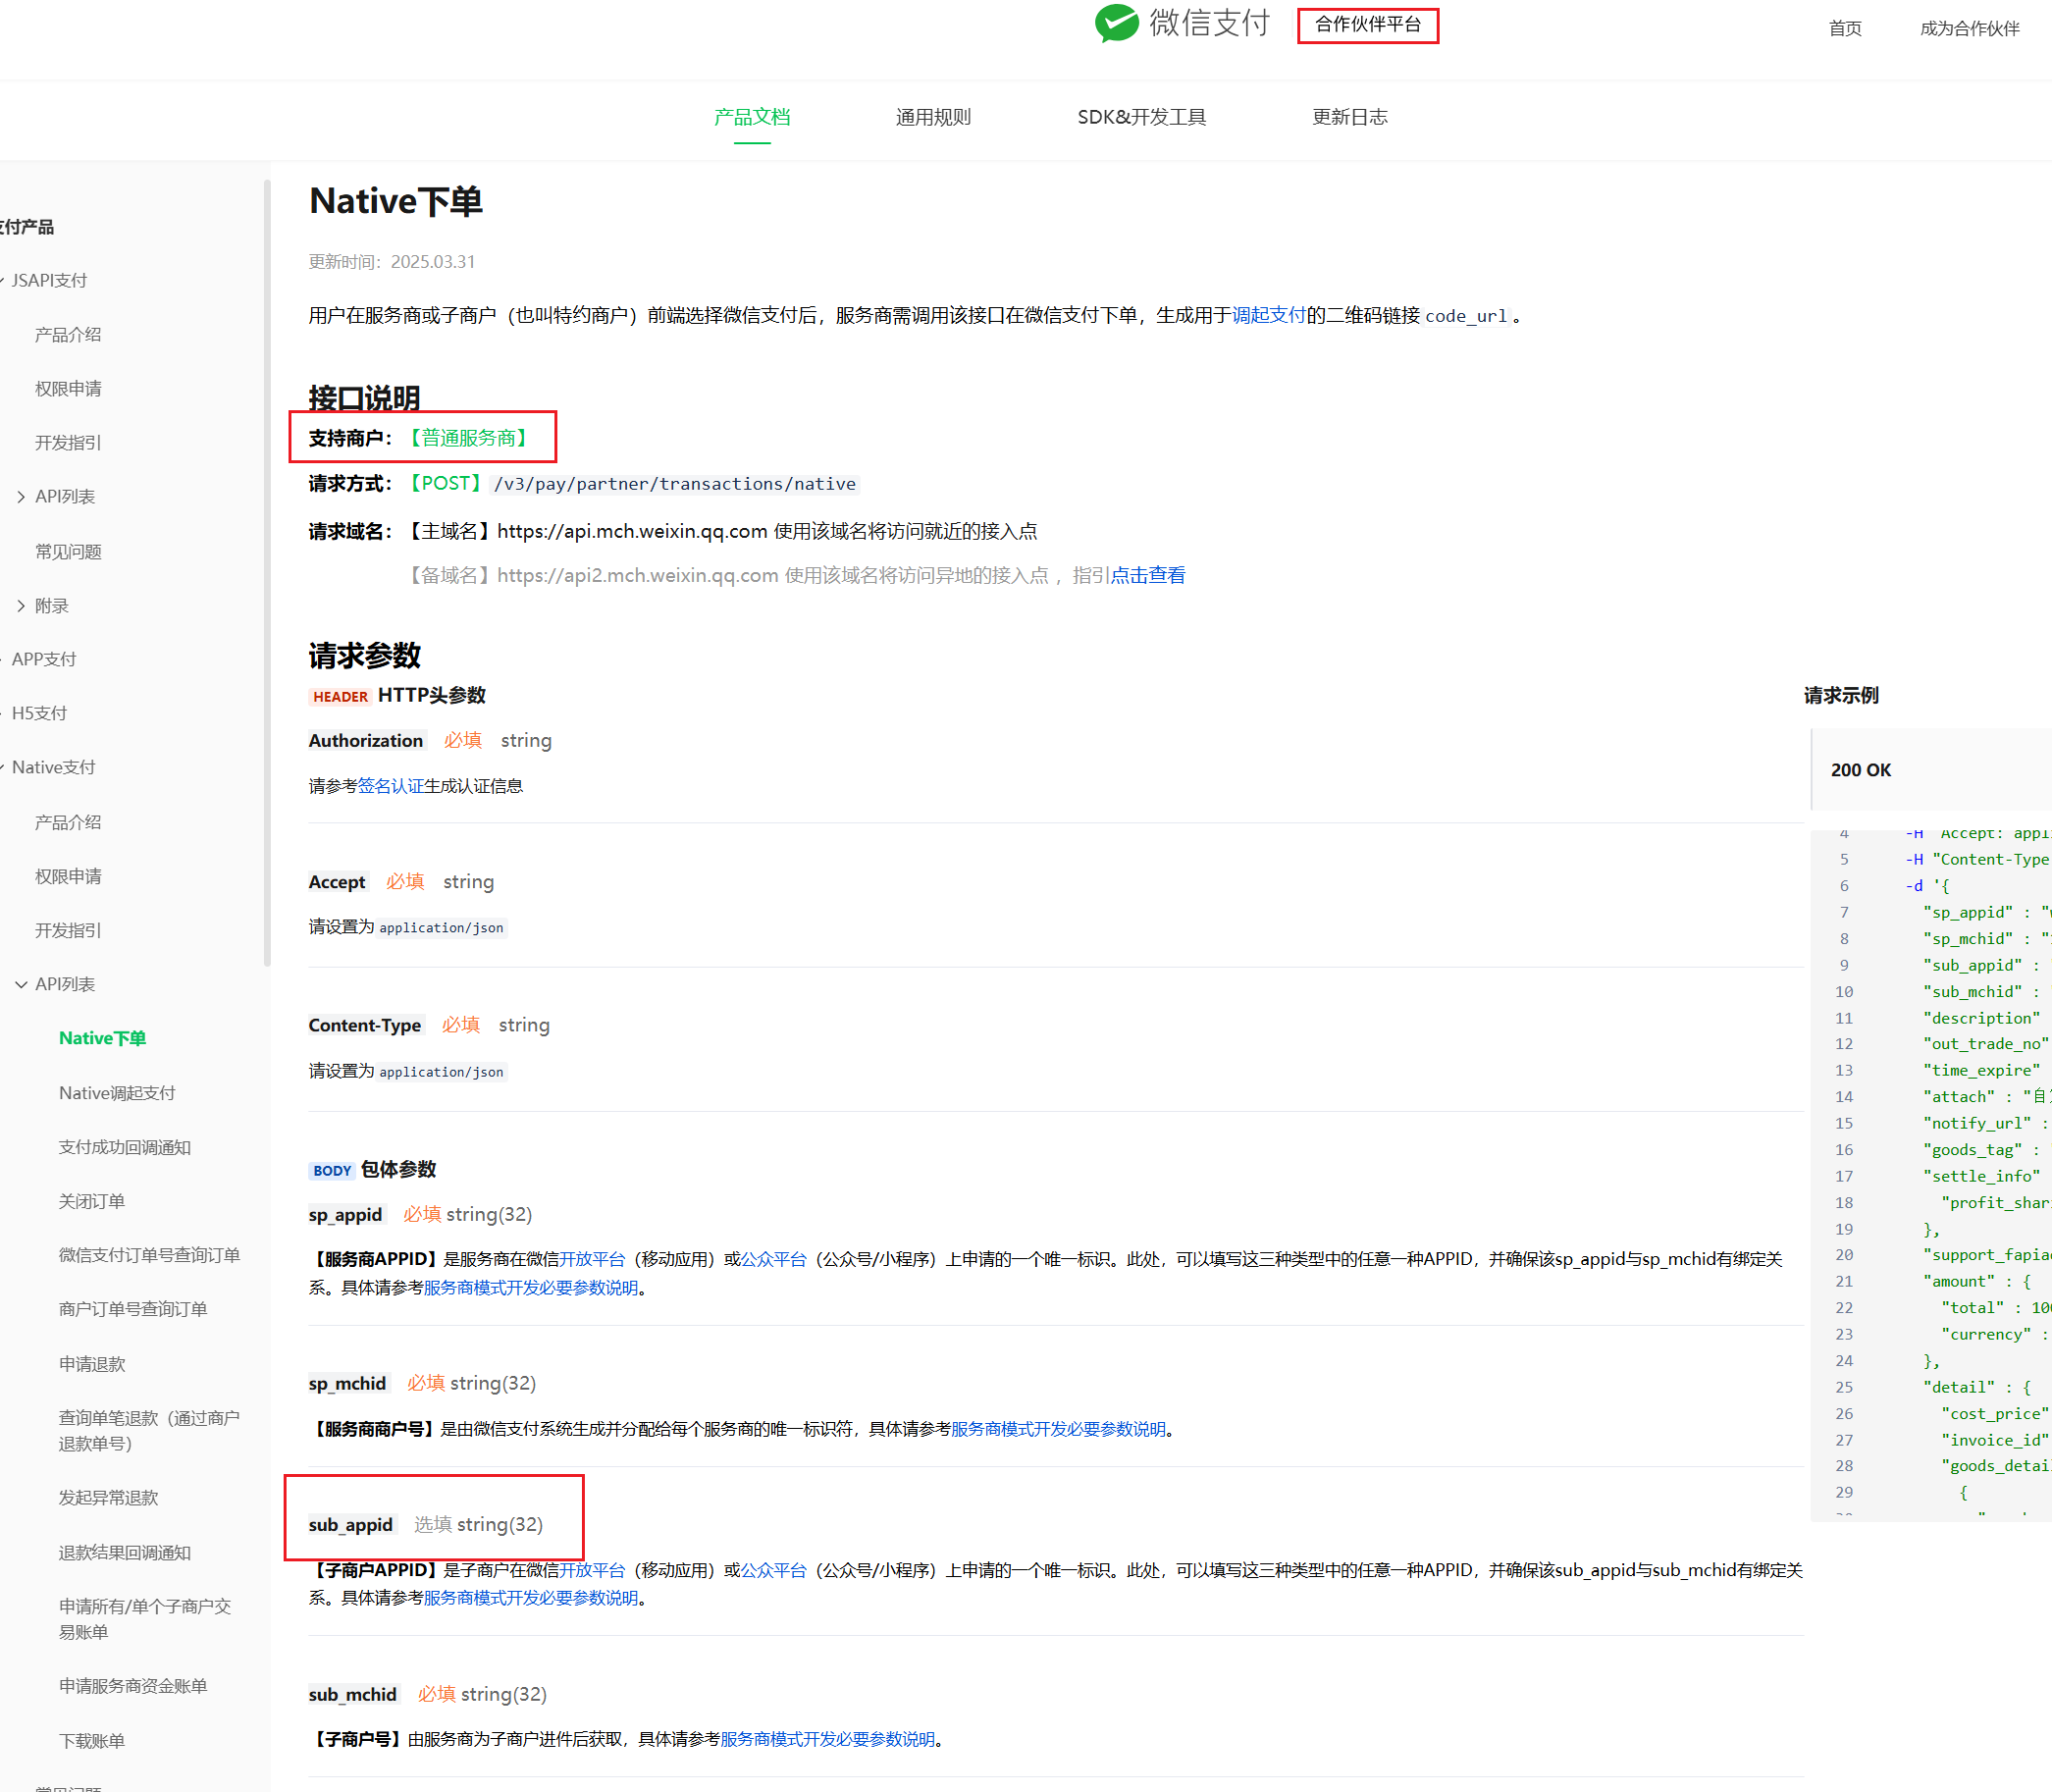Screen dimensions: 2052x1792
Task: Click the 200 OK response header
Action: 1861,770
